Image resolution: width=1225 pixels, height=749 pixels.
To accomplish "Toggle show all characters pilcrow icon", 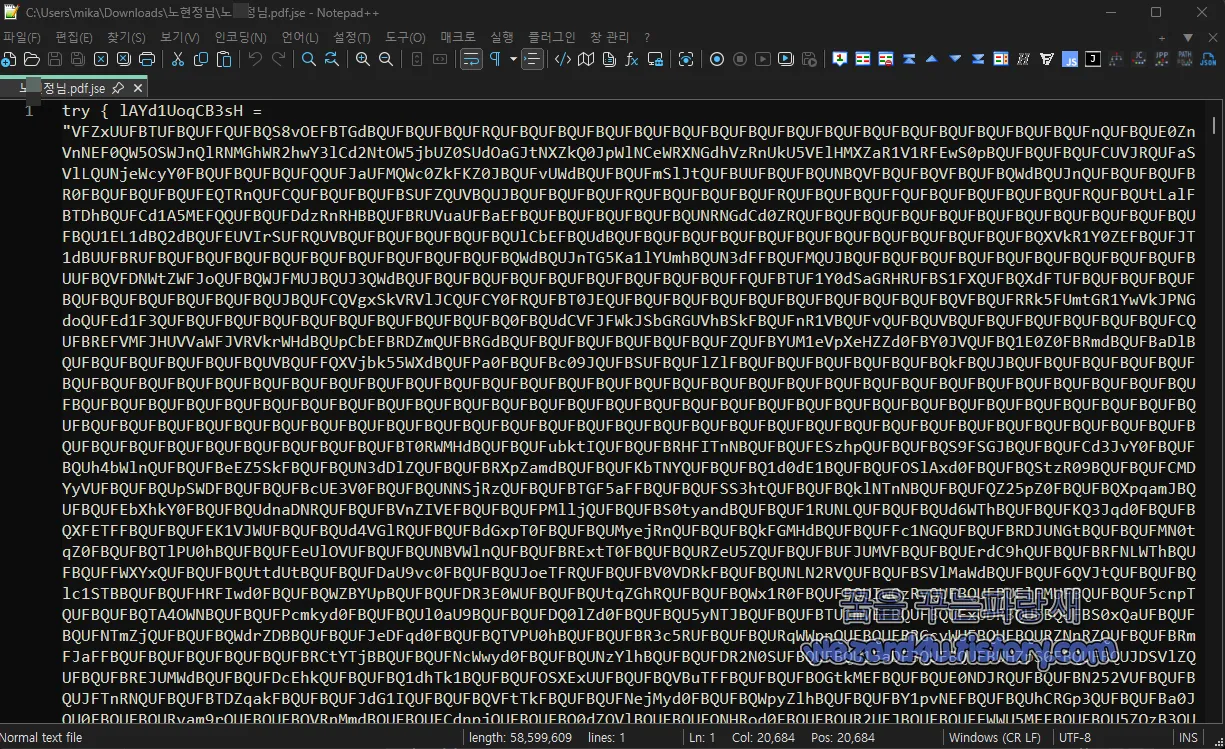I will pyautogui.click(x=495, y=59).
